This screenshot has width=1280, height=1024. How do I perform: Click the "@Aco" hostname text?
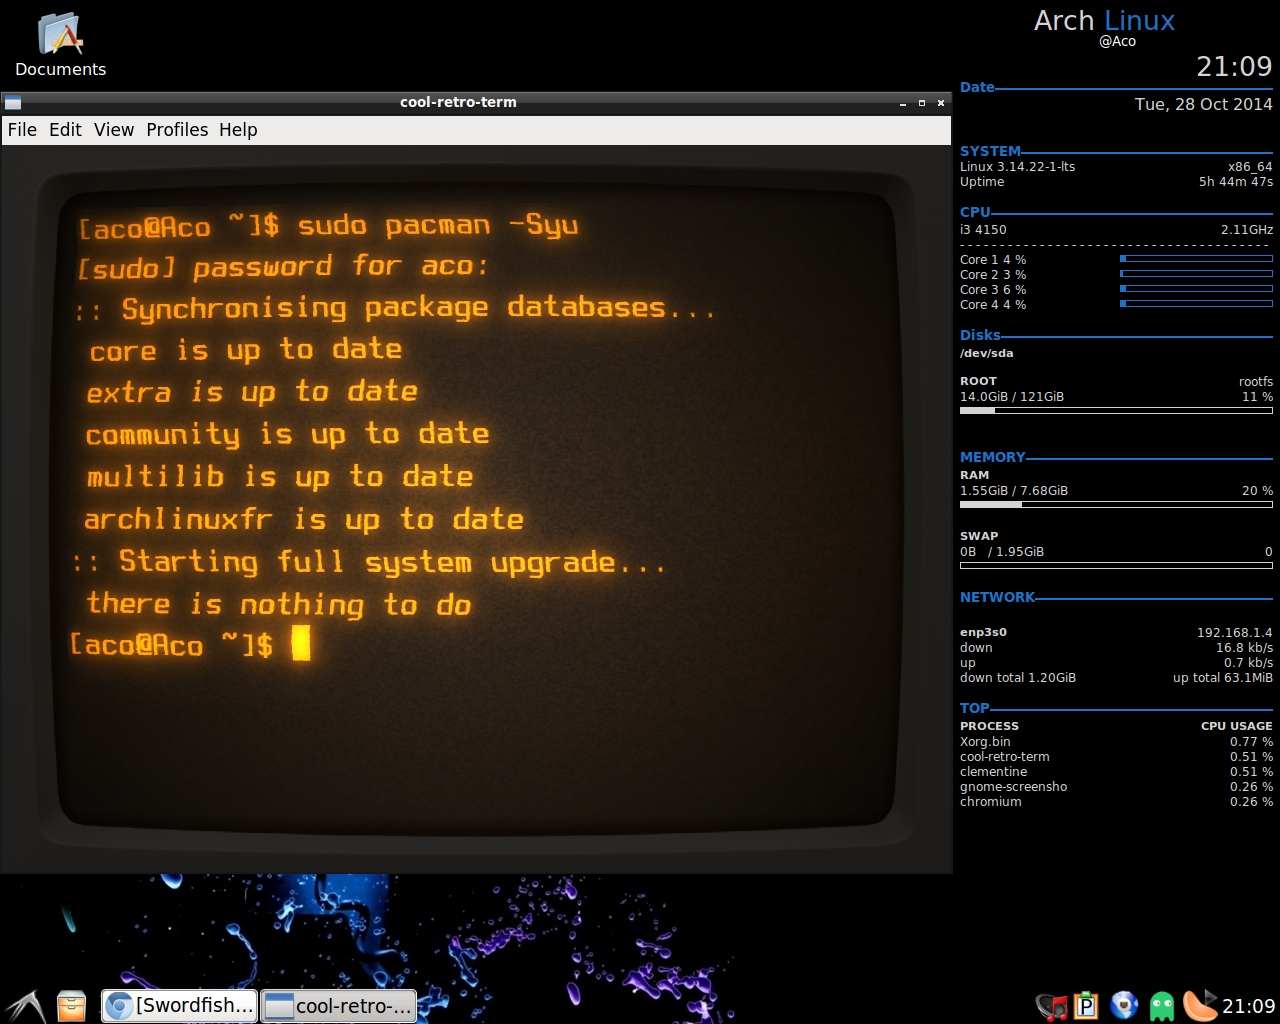(x=1117, y=42)
